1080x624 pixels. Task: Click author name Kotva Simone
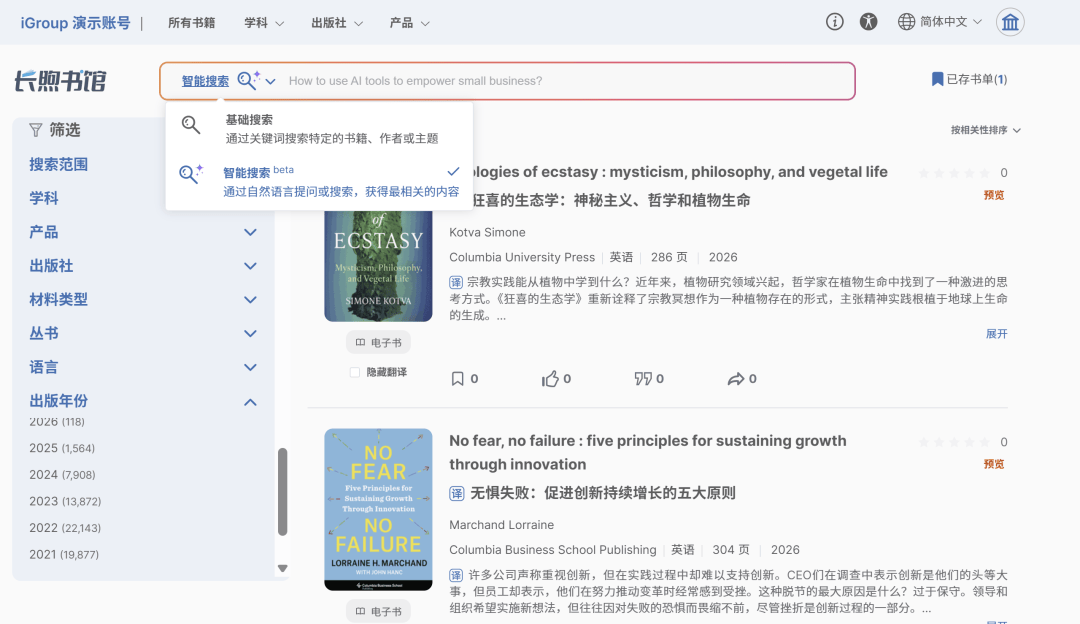click(x=487, y=233)
